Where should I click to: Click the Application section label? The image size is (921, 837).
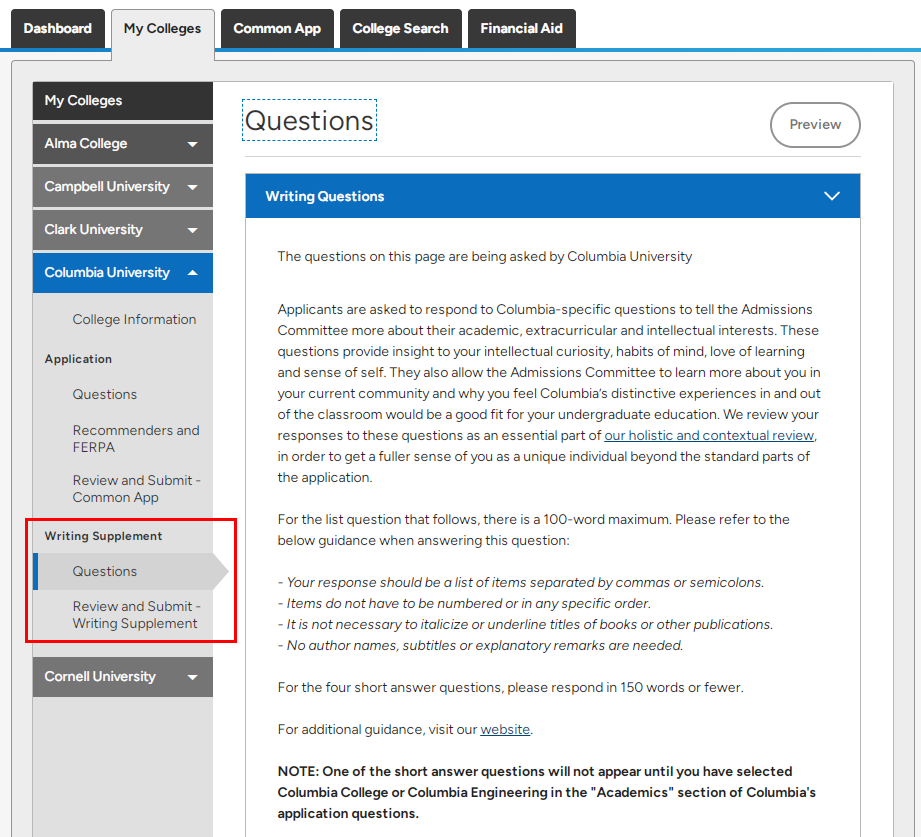pyautogui.click(x=78, y=359)
